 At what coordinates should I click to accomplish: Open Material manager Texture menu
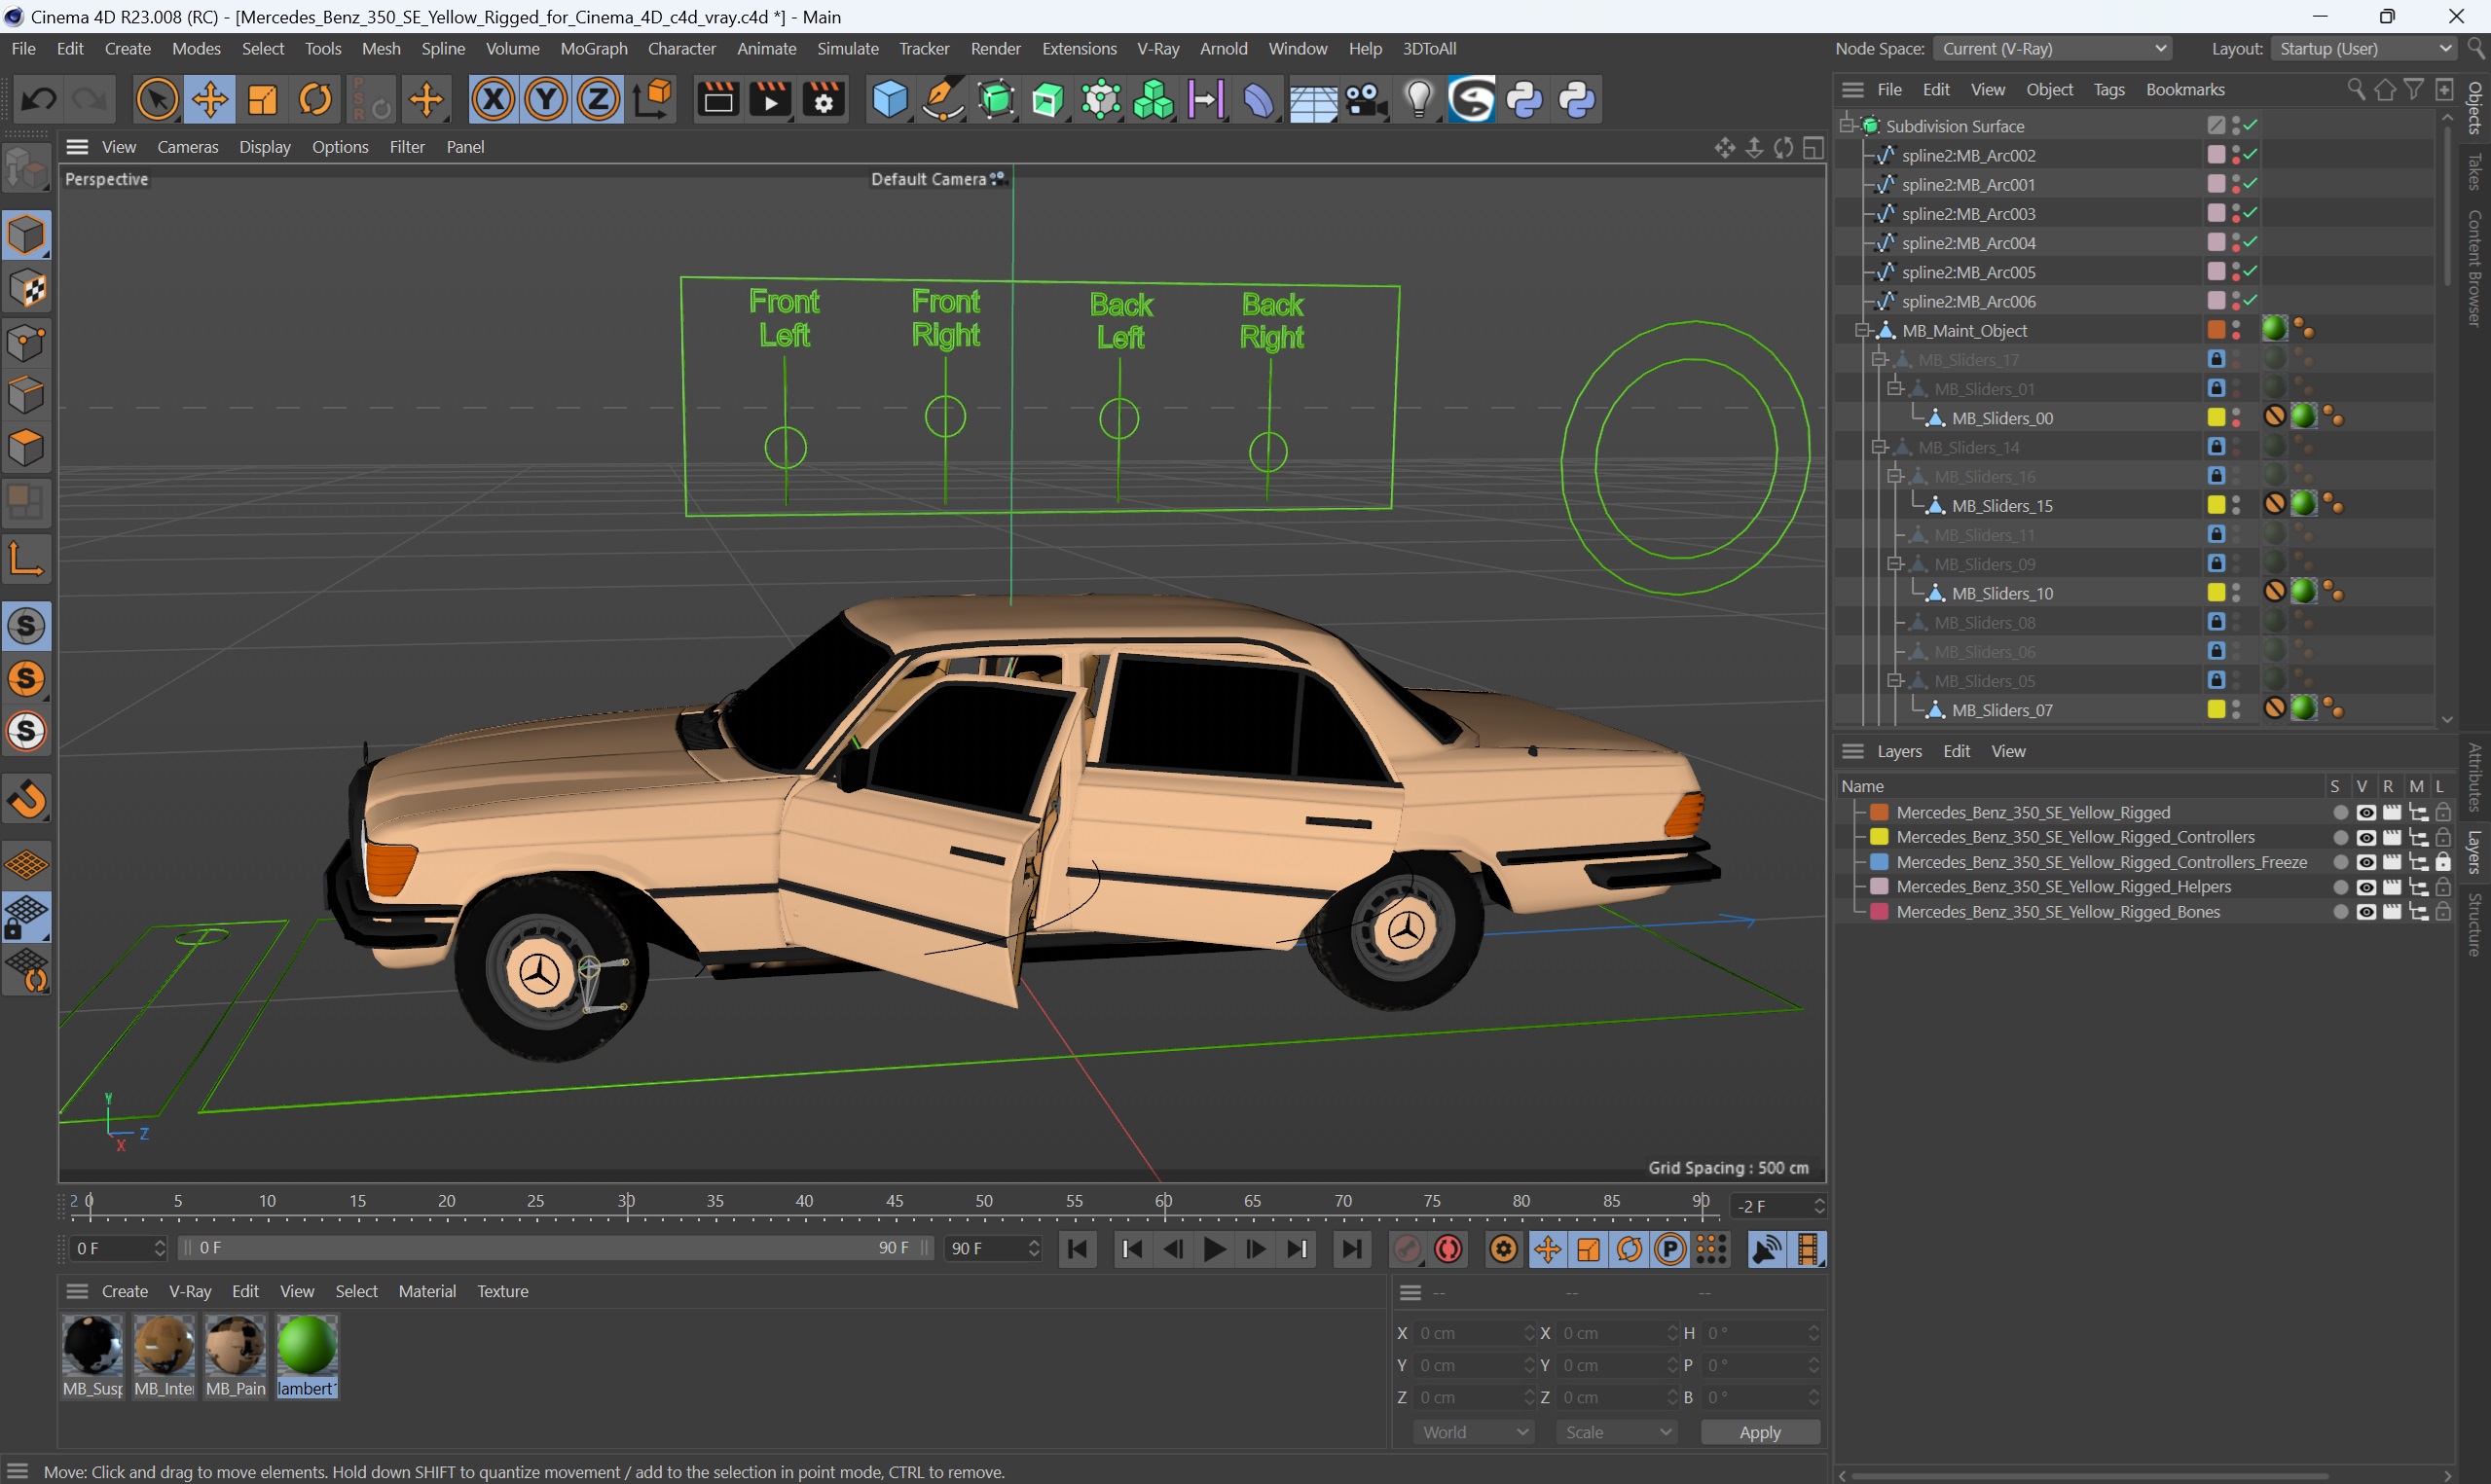502,1291
